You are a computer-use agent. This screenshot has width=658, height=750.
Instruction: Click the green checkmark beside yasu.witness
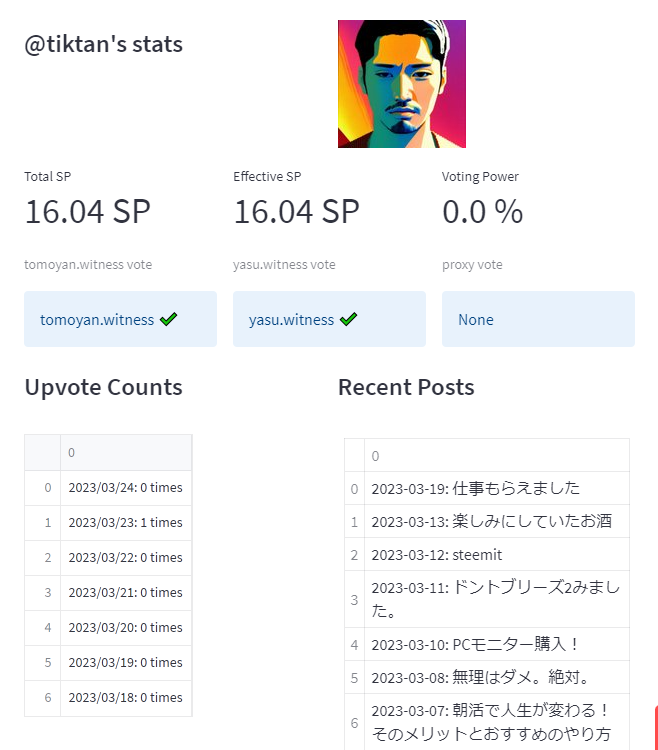coord(349,319)
